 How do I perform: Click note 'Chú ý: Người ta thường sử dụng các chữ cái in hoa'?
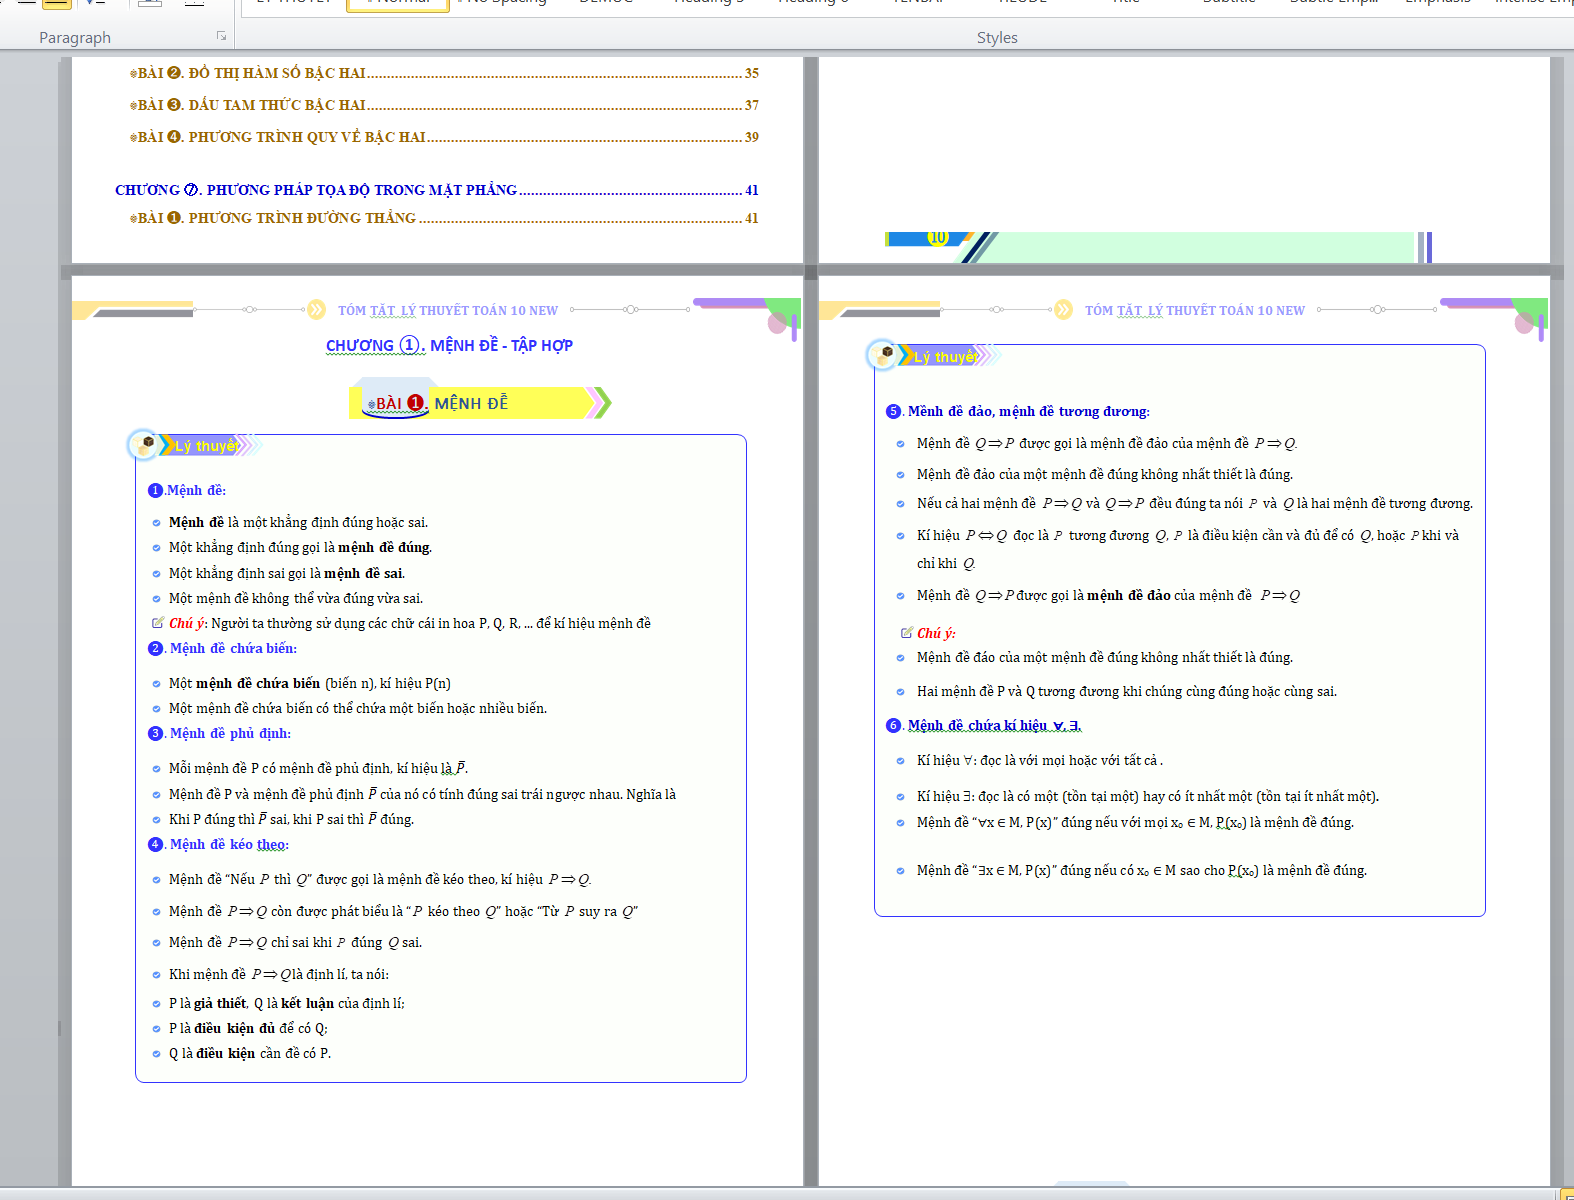(x=401, y=623)
